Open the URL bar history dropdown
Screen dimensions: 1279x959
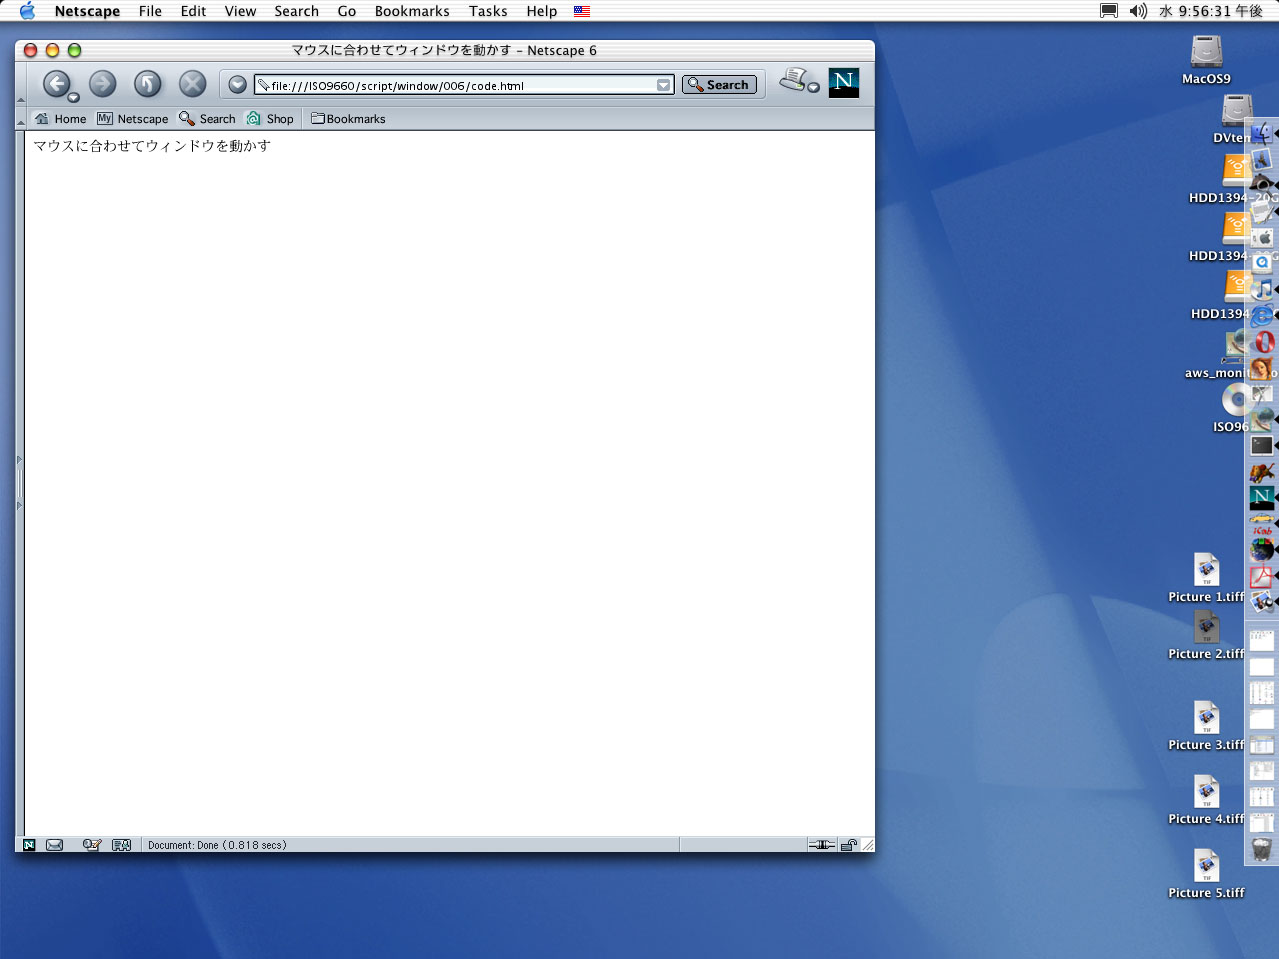[663, 85]
